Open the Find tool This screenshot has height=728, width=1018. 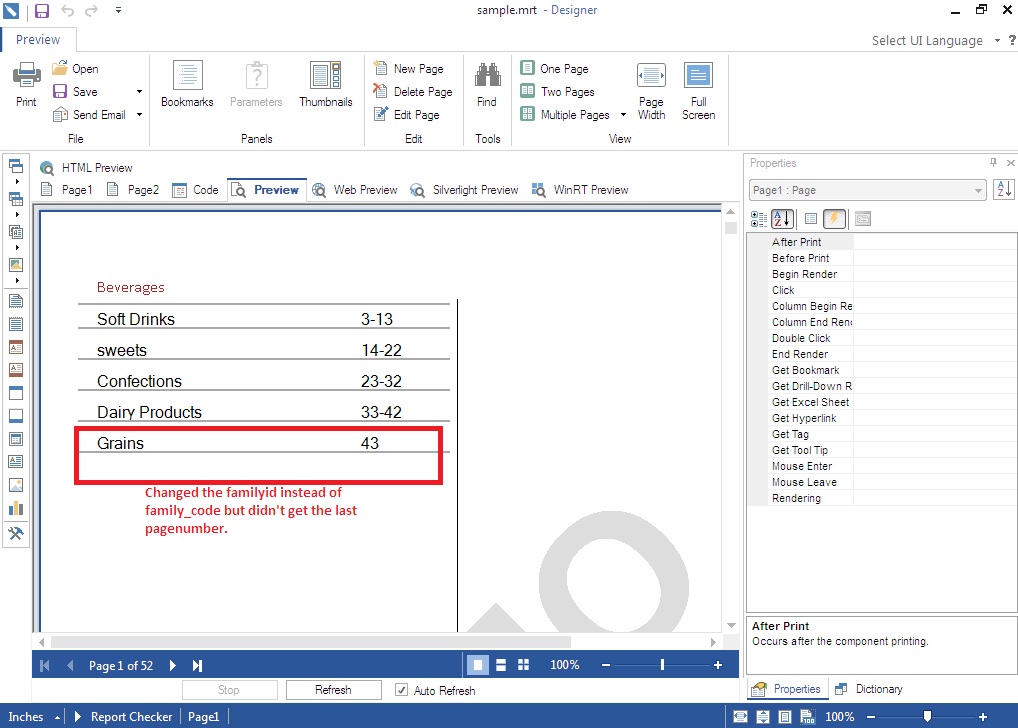click(487, 84)
